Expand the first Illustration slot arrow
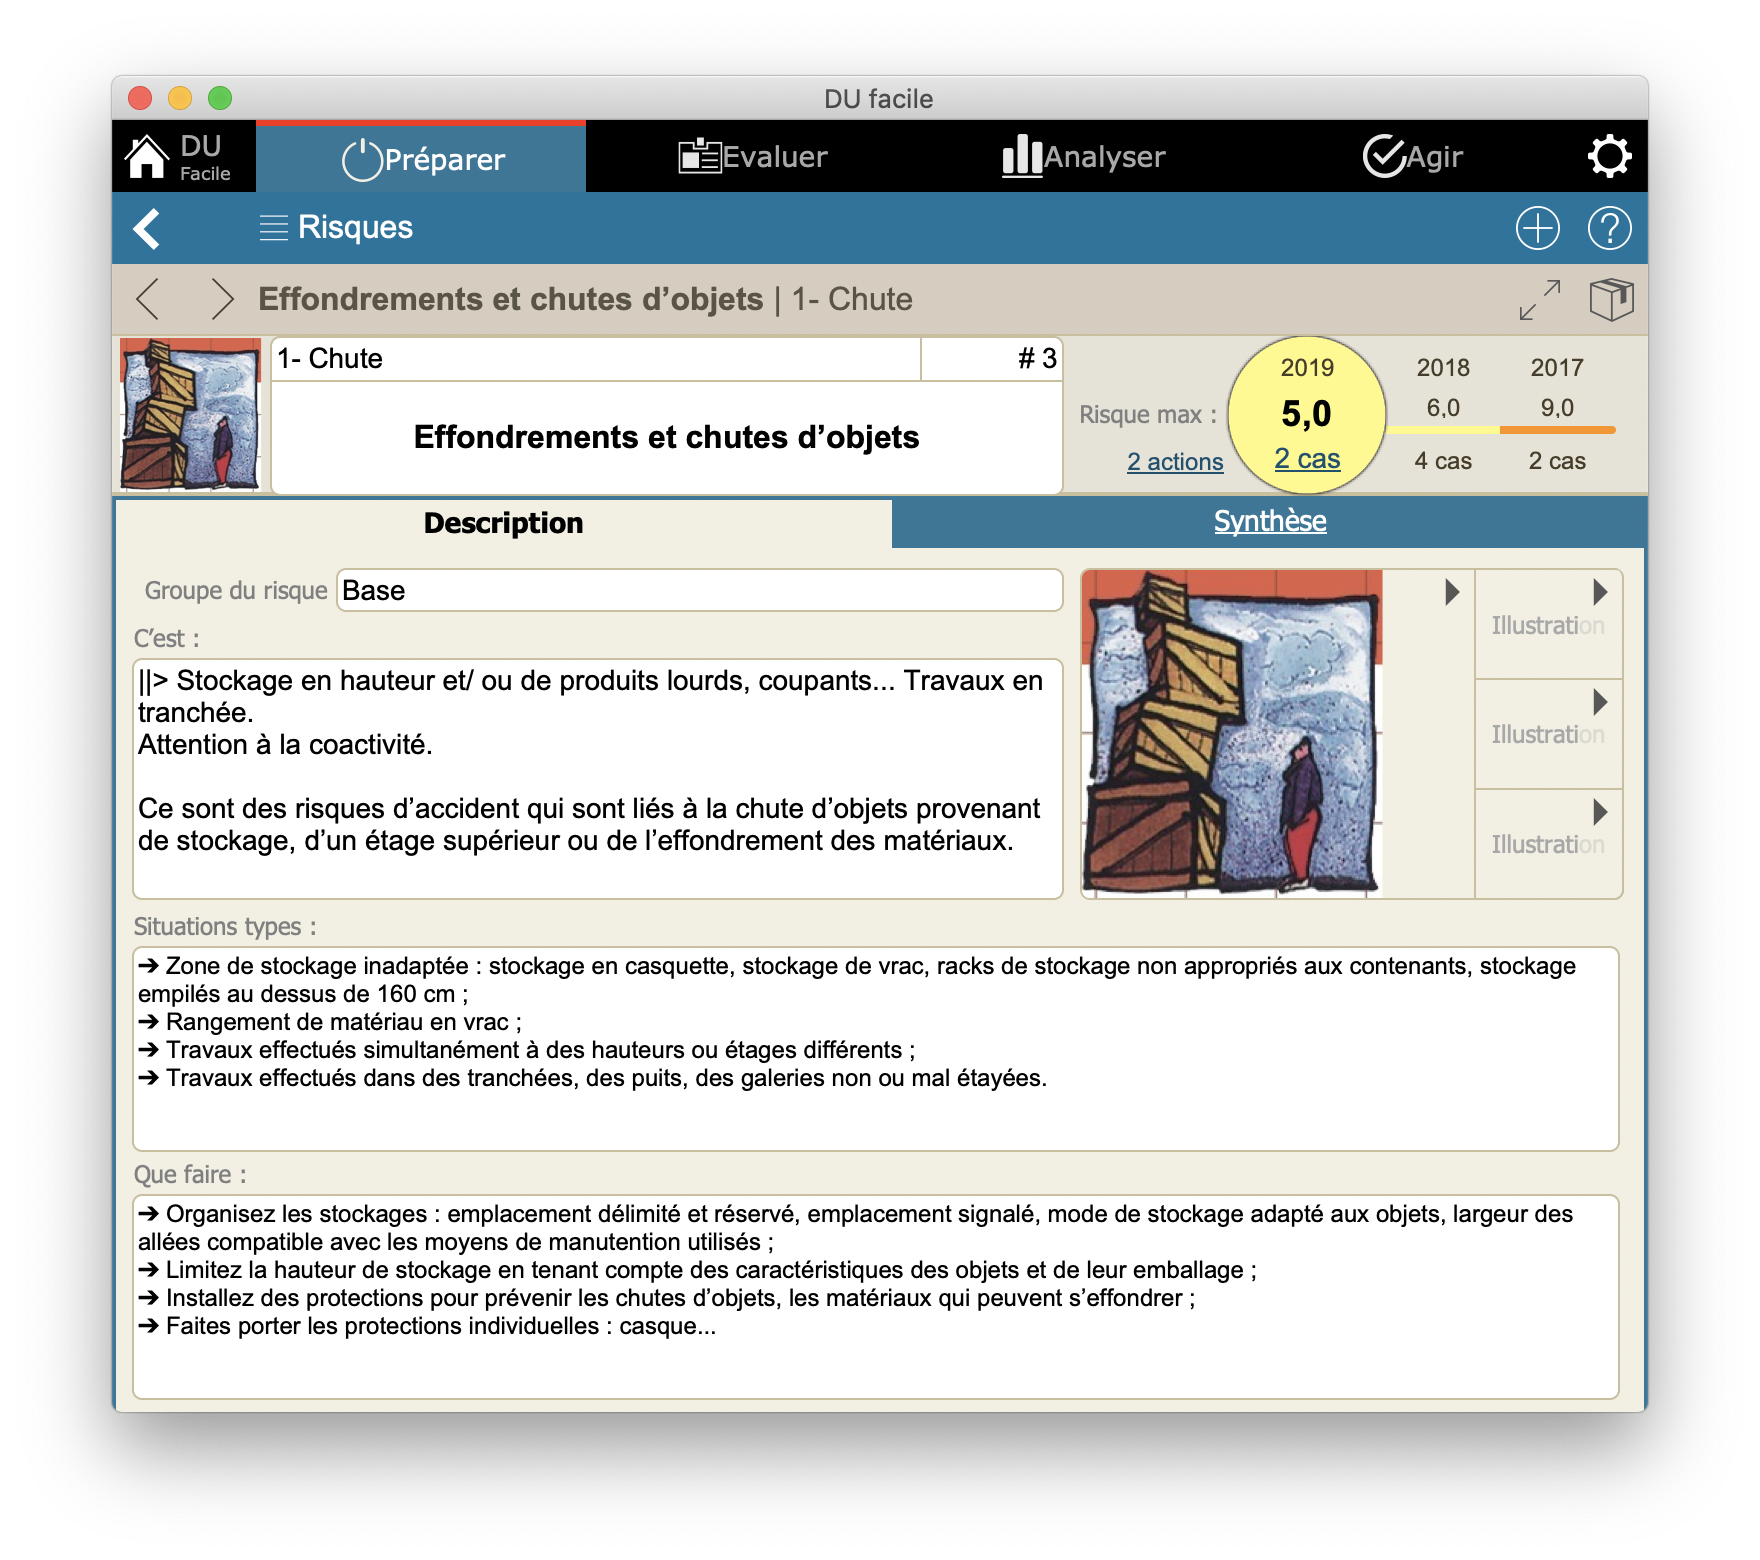 click(1600, 592)
